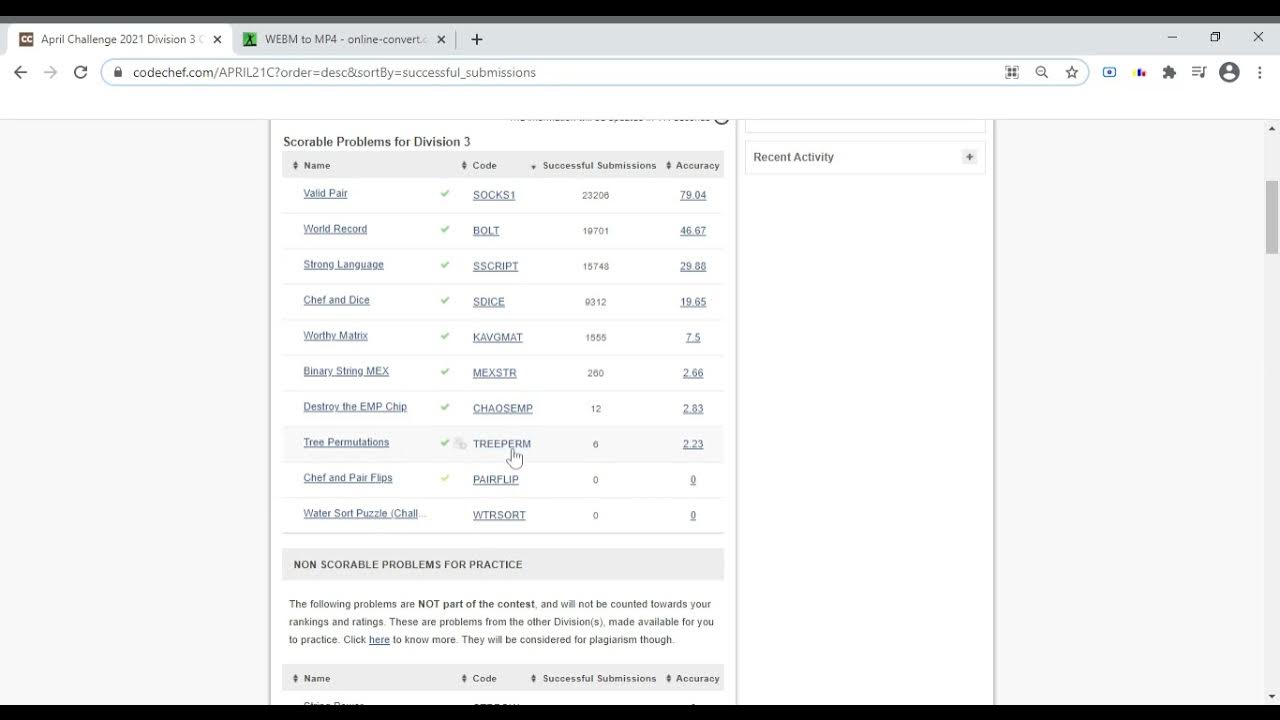Viewport: 1280px width, 720px height.
Task: Open the Valid Pair problem
Action: click(325, 193)
